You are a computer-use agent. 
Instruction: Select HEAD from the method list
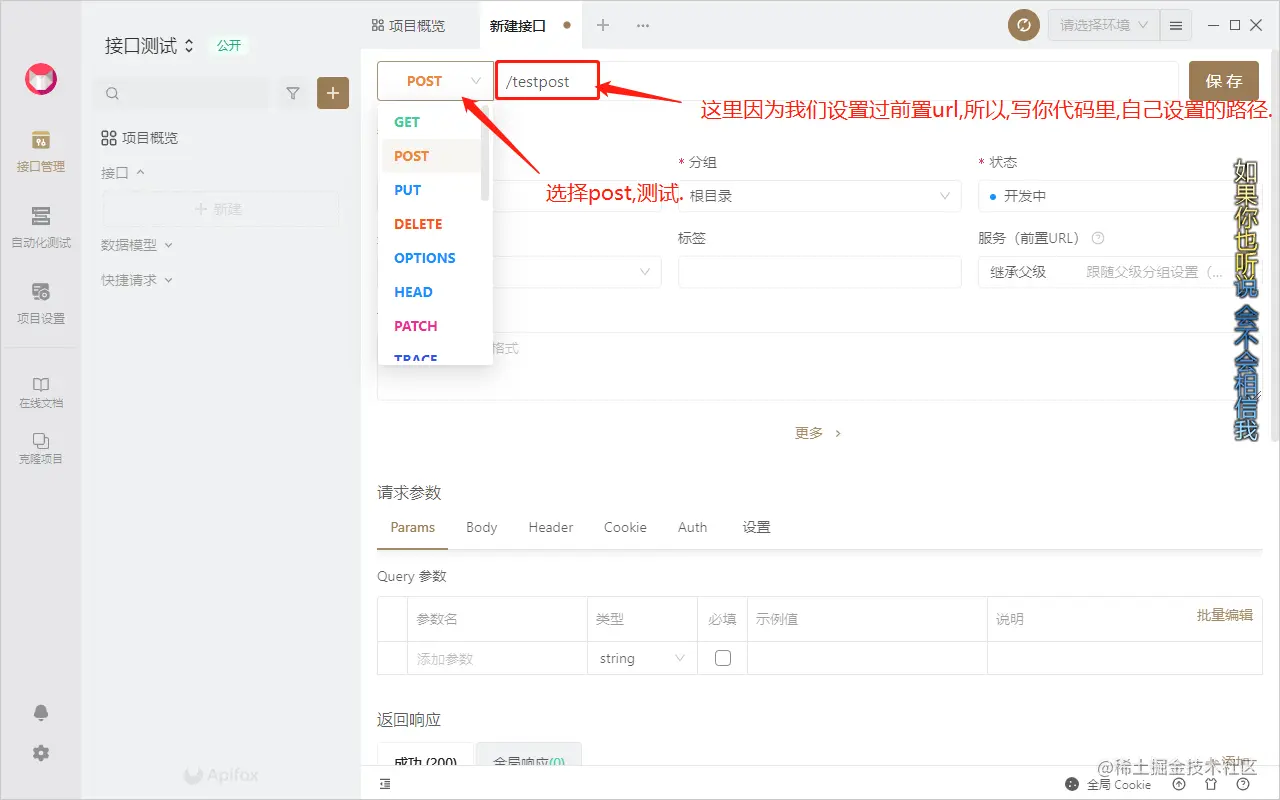click(x=431, y=292)
